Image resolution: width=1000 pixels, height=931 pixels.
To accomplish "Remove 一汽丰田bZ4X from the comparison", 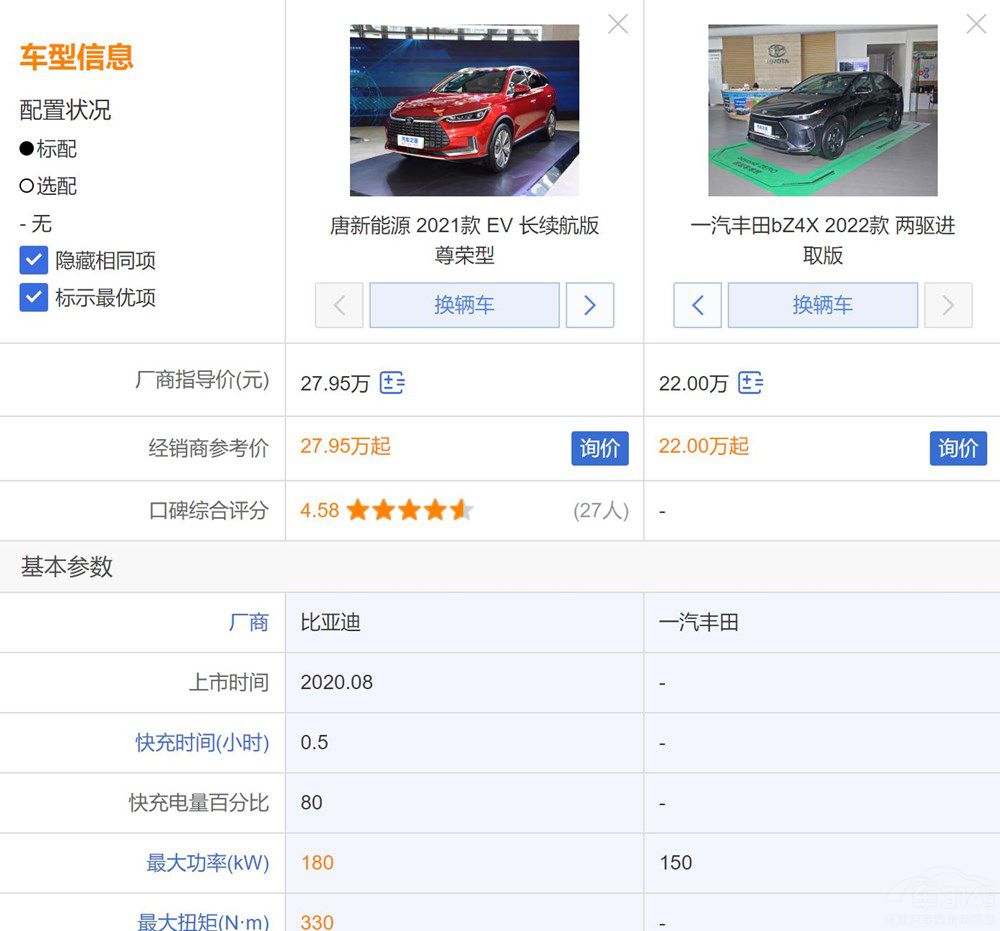I will (x=976, y=23).
